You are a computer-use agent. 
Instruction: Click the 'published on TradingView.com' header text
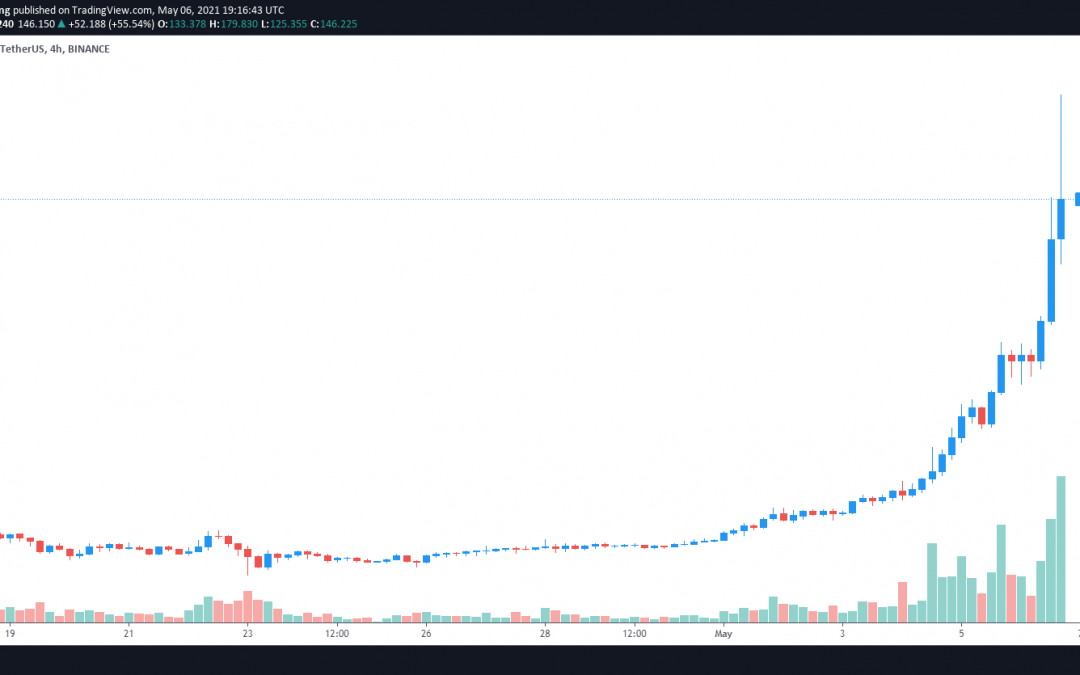click(x=82, y=10)
